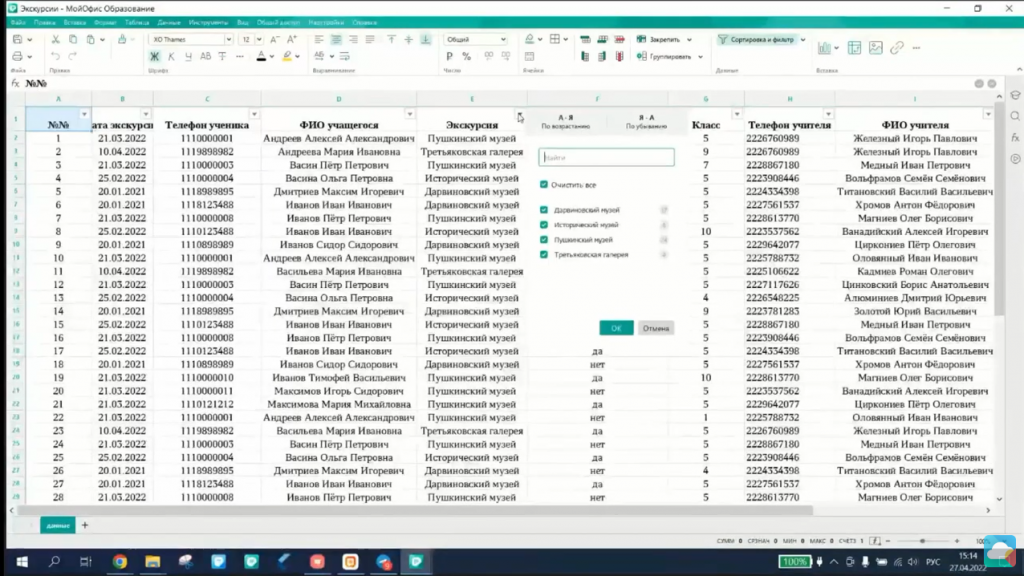
Task: Sort descending with Я-А button
Action: [647, 121]
